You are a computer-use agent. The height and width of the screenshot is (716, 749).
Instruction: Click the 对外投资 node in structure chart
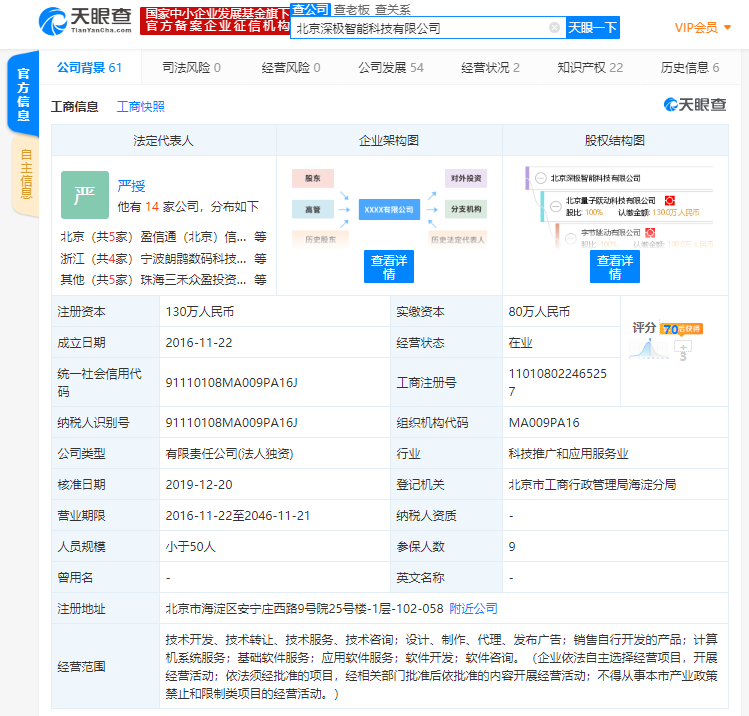[466, 178]
